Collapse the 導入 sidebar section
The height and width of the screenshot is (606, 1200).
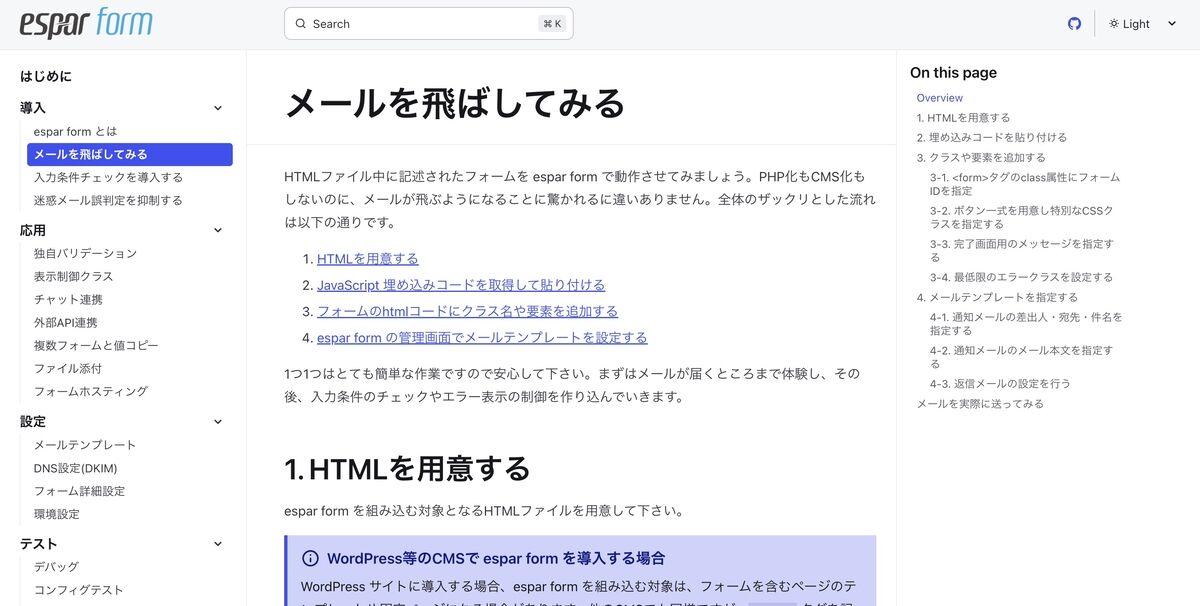point(218,108)
